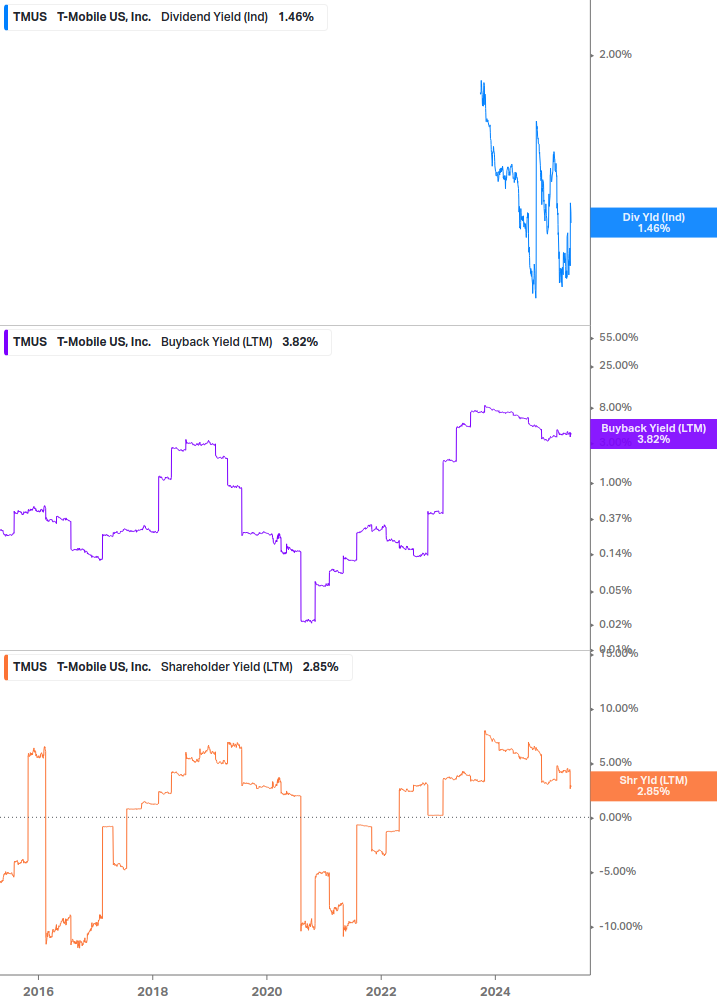Click the purple color bar in Buyback Yield legend

coord(6,342)
